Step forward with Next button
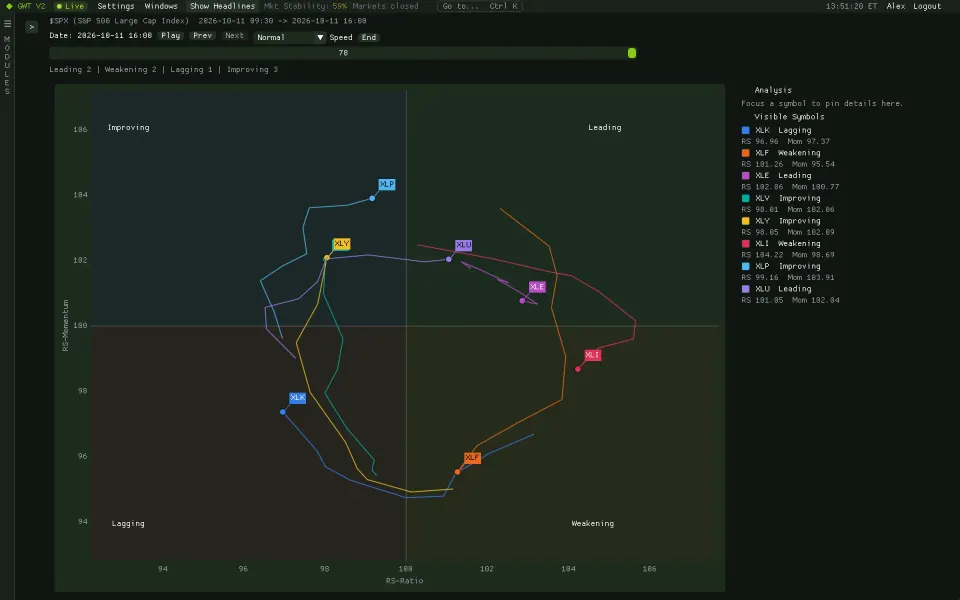 (234, 36)
